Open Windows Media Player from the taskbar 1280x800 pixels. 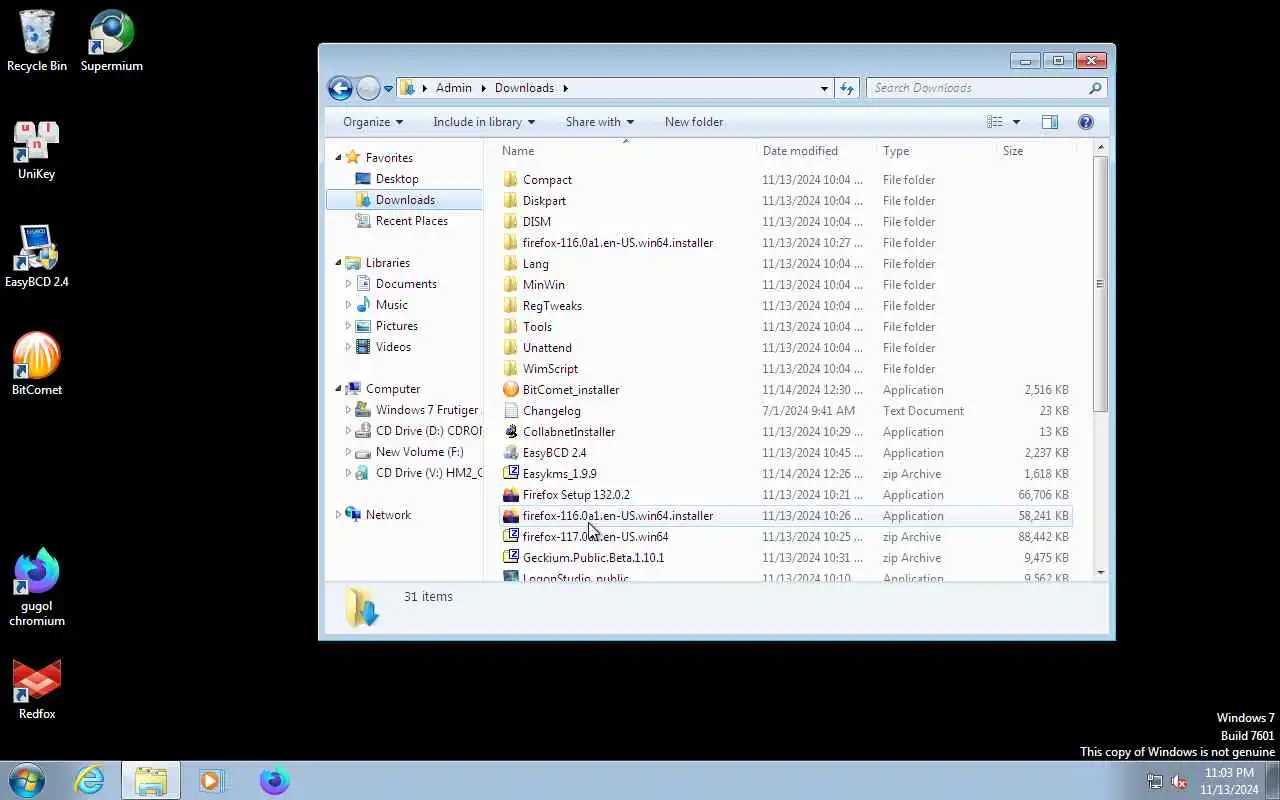pyautogui.click(x=212, y=780)
